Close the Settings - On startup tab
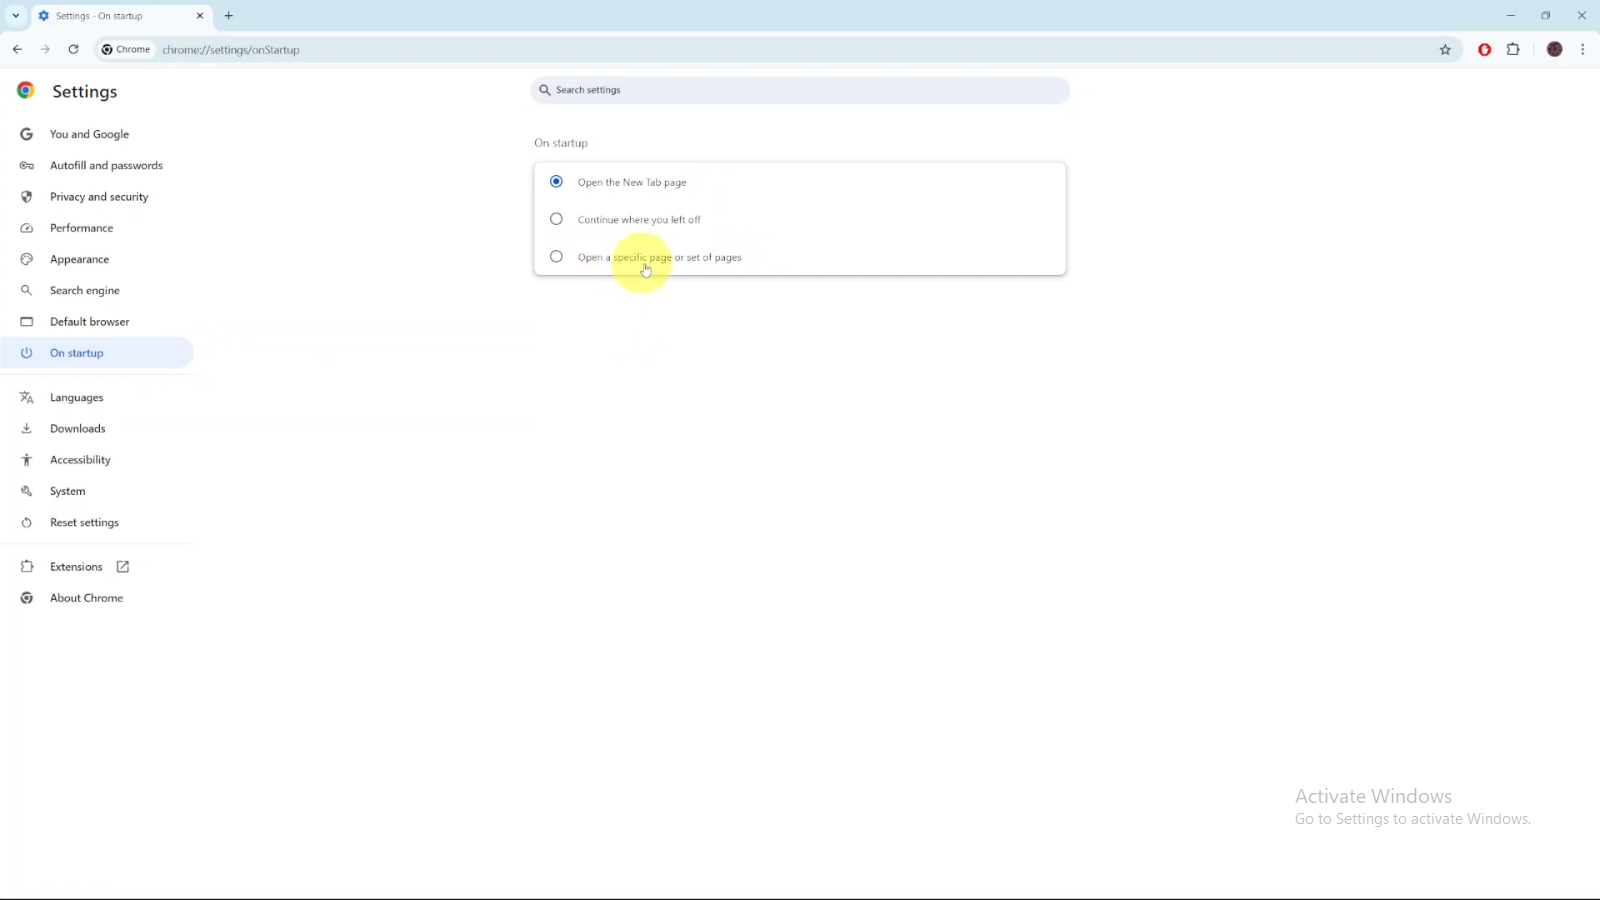The width and height of the screenshot is (1600, 900). 200,16
